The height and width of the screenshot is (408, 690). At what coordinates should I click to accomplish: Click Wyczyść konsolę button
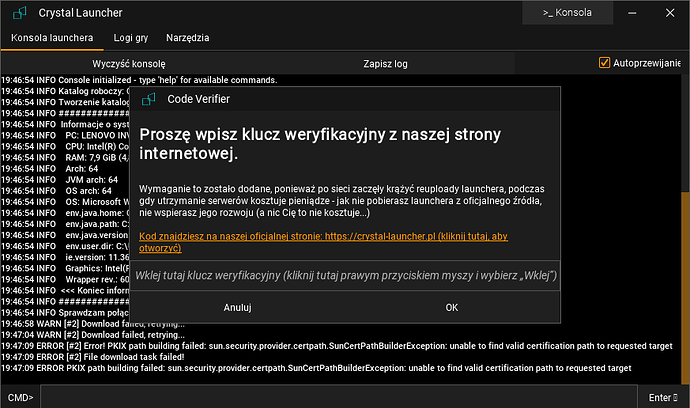pos(129,64)
